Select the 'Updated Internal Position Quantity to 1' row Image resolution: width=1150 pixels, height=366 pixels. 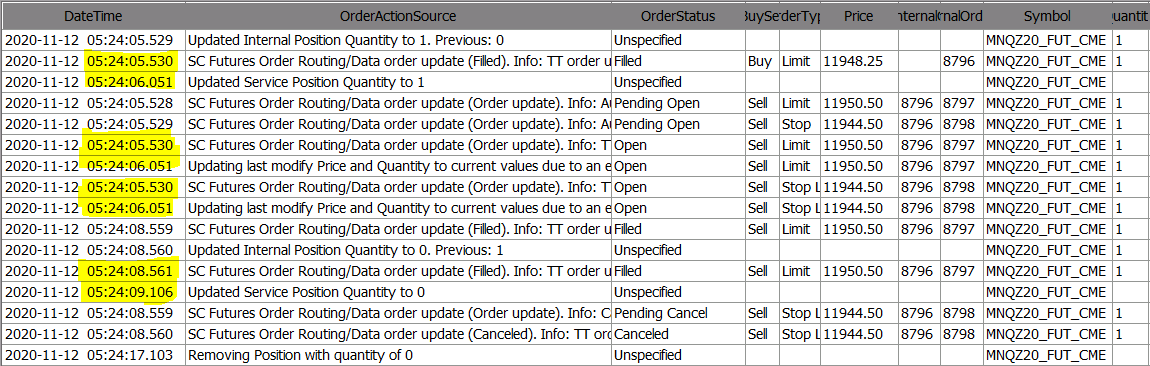(x=575, y=40)
